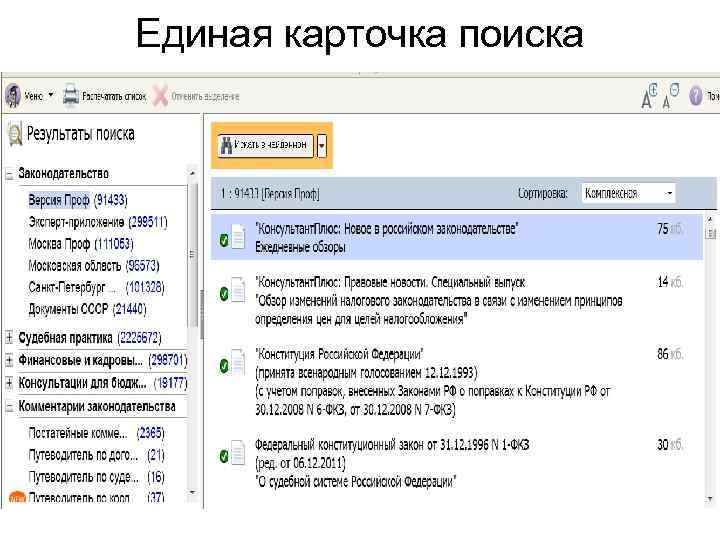Click the results list scrollbar down arrow
The height and width of the screenshot is (540, 720).
[x=710, y=500]
